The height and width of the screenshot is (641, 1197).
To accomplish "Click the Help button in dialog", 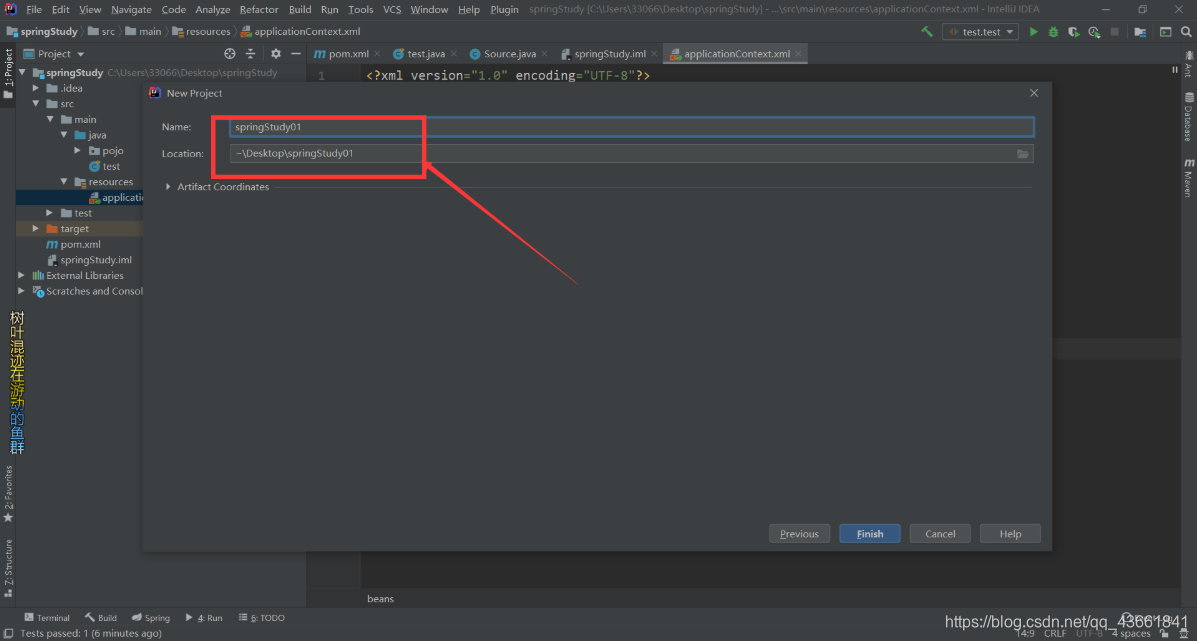I will pos(1010,533).
